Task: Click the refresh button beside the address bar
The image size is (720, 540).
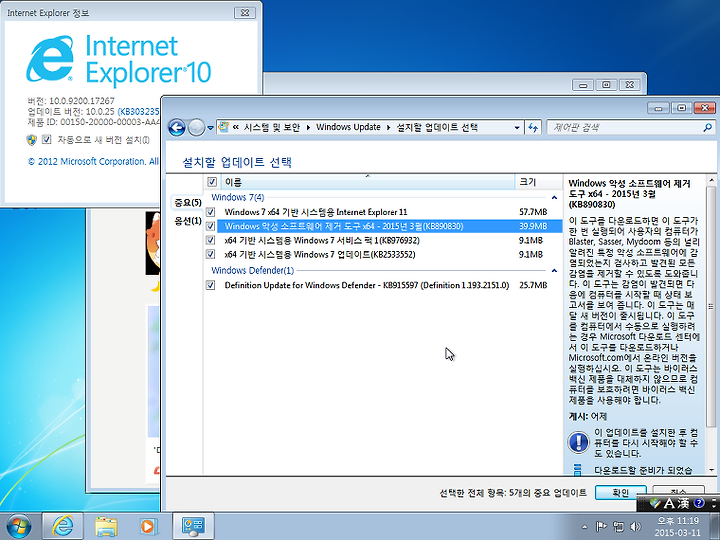Action: click(x=533, y=128)
